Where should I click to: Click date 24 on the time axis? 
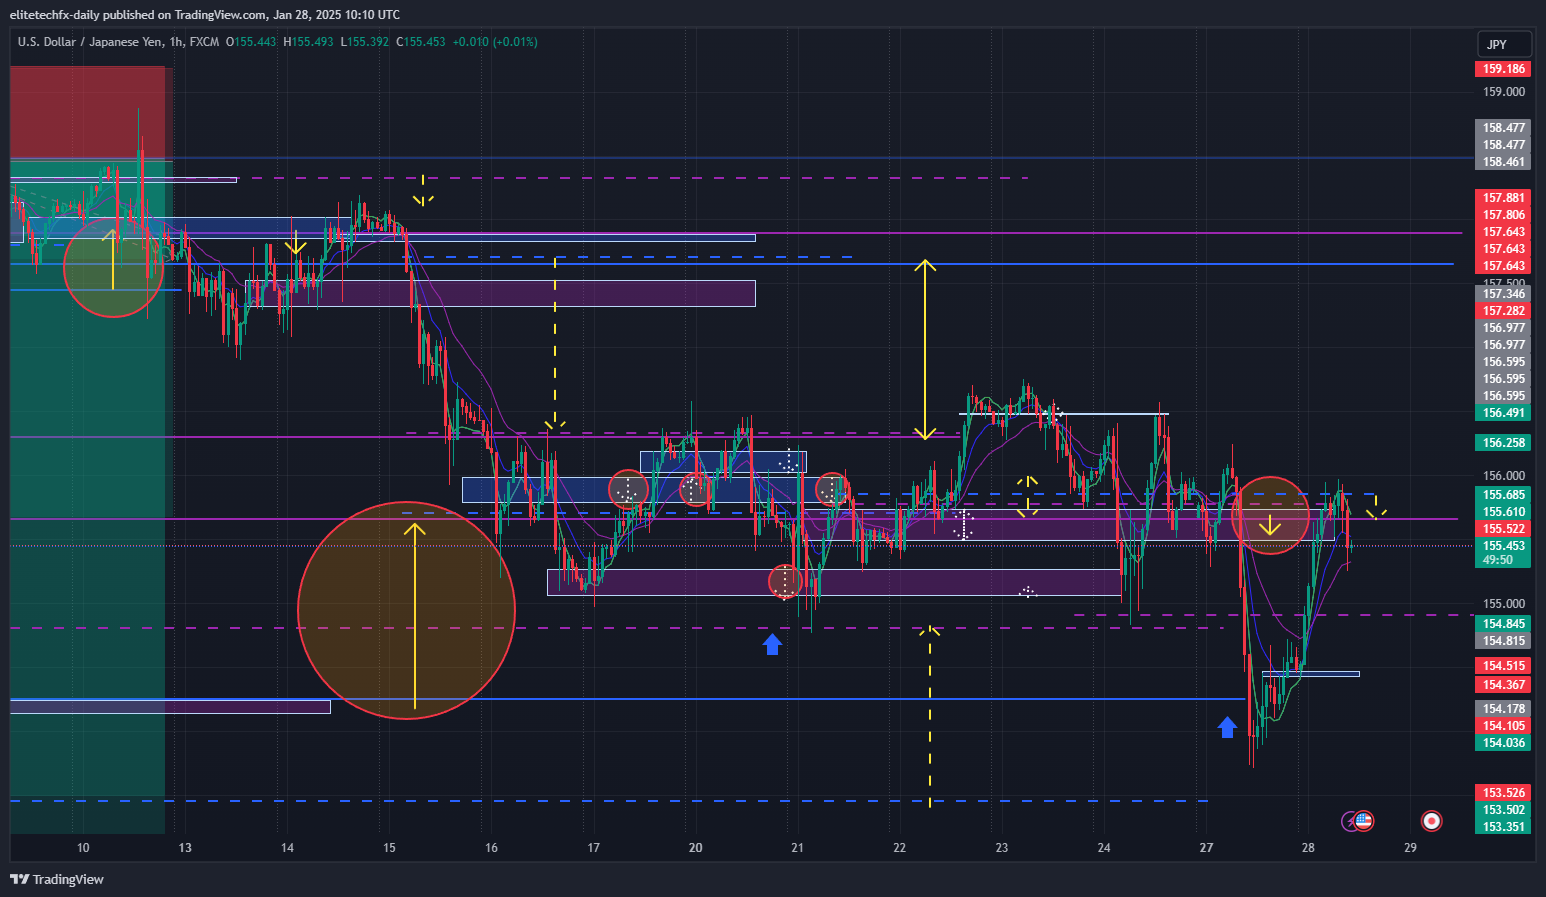[x=1103, y=848]
